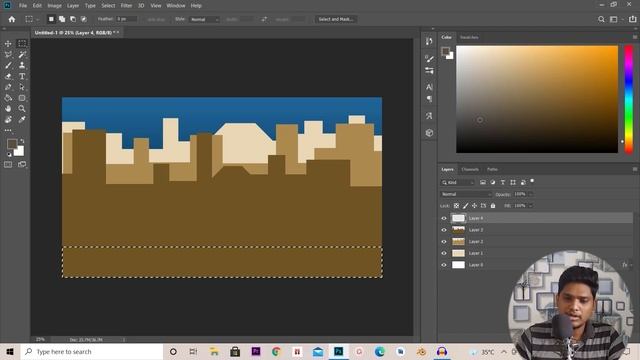The image size is (640, 360).
Task: Switch to the Channels tab
Action: 470,169
